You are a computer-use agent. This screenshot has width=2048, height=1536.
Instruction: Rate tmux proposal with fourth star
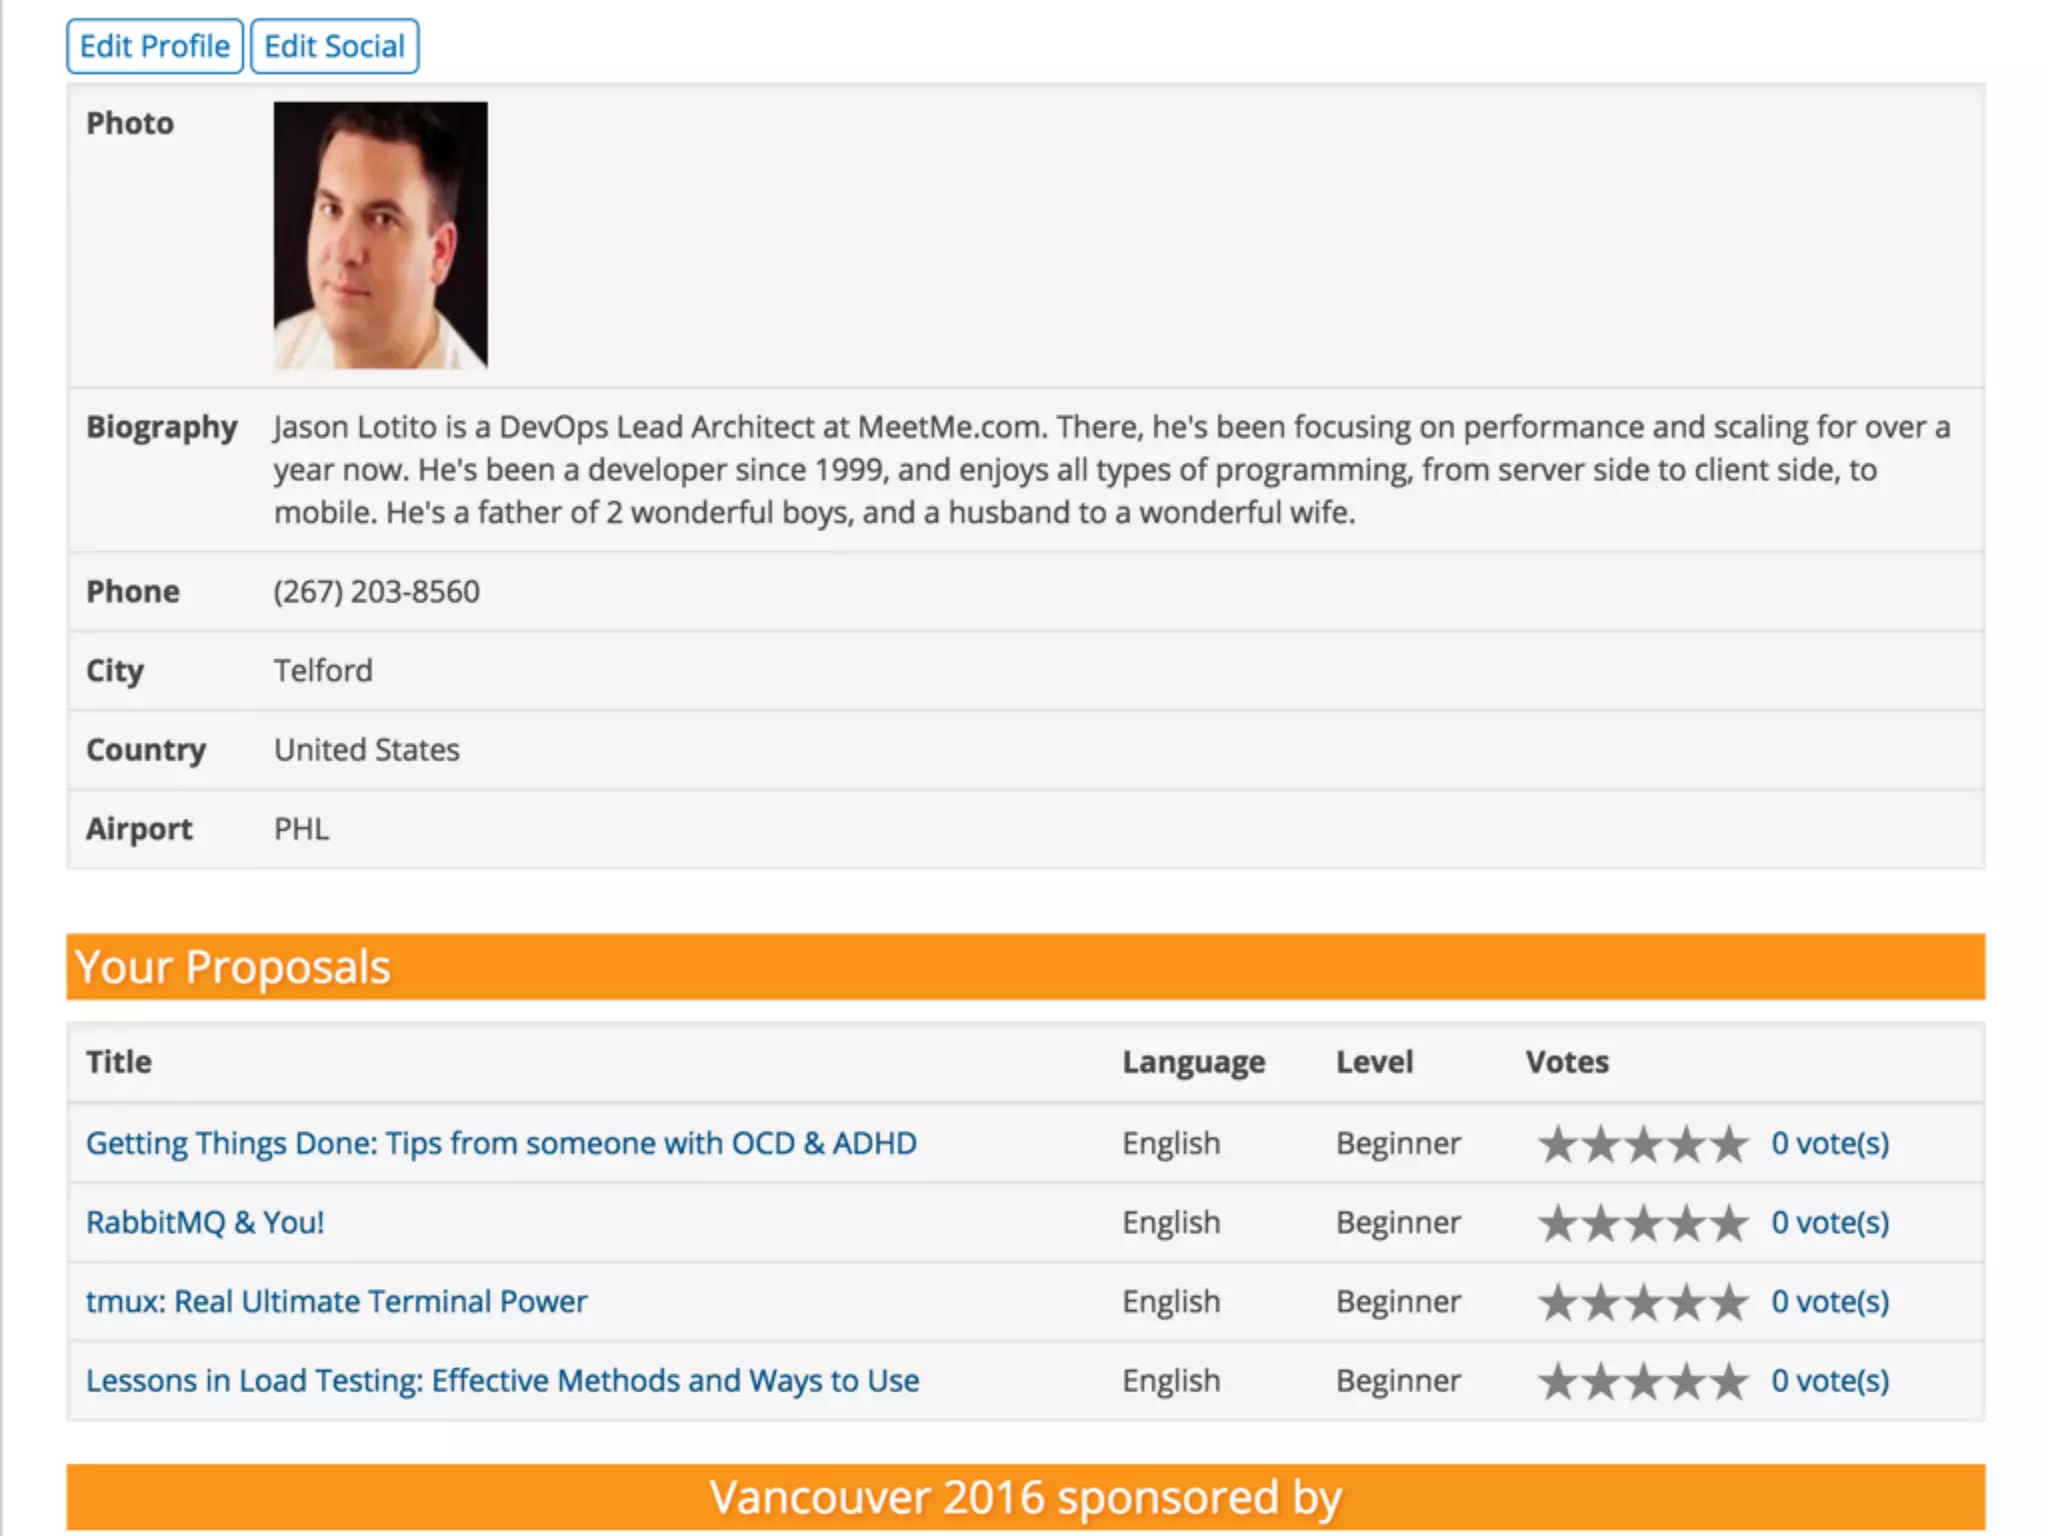(x=1686, y=1302)
